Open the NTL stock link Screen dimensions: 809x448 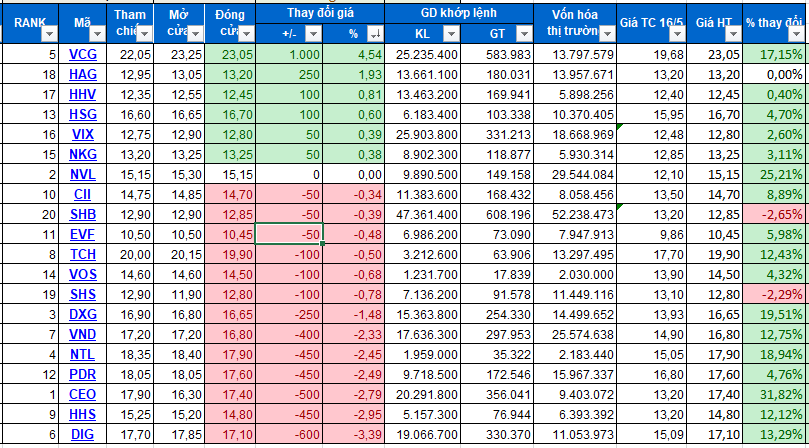[x=83, y=355]
